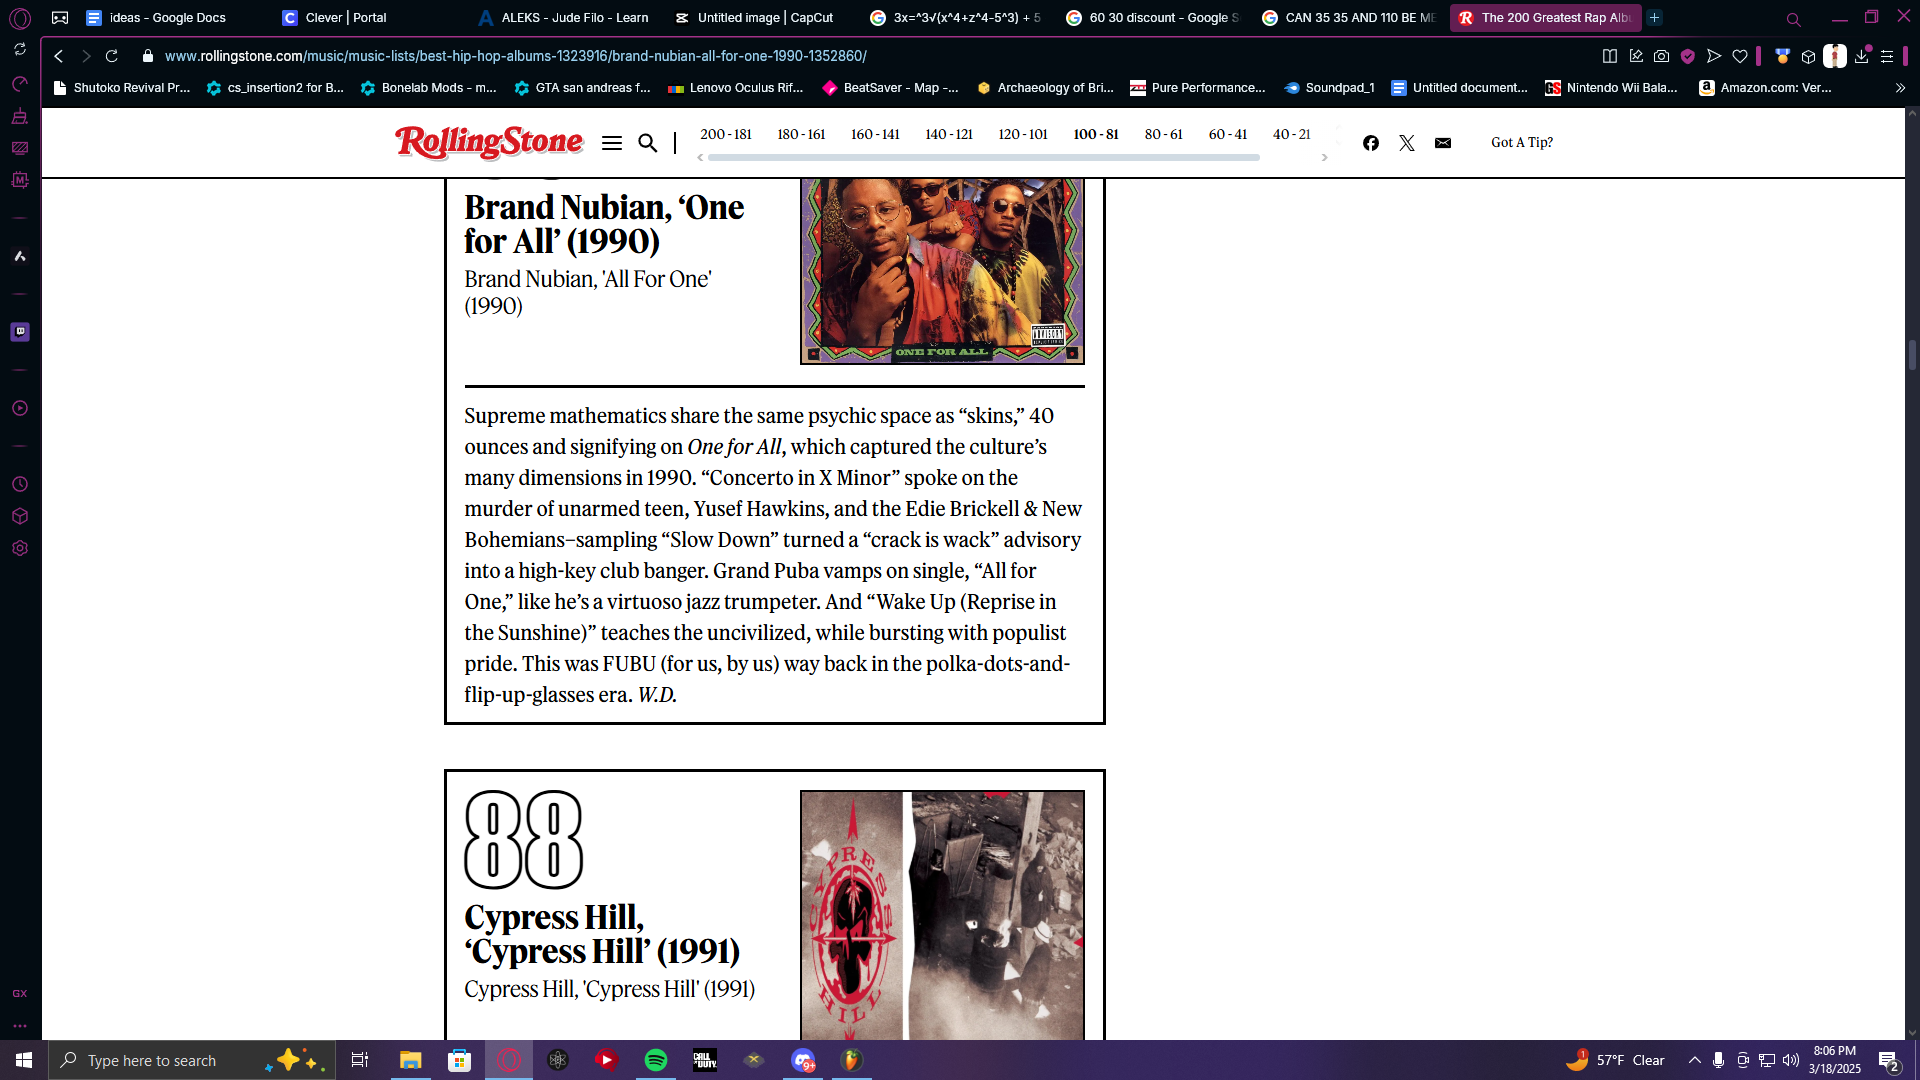1920x1080 pixels.
Task: Click the rankings navigation horizontal scrollbar
Action: (x=983, y=158)
